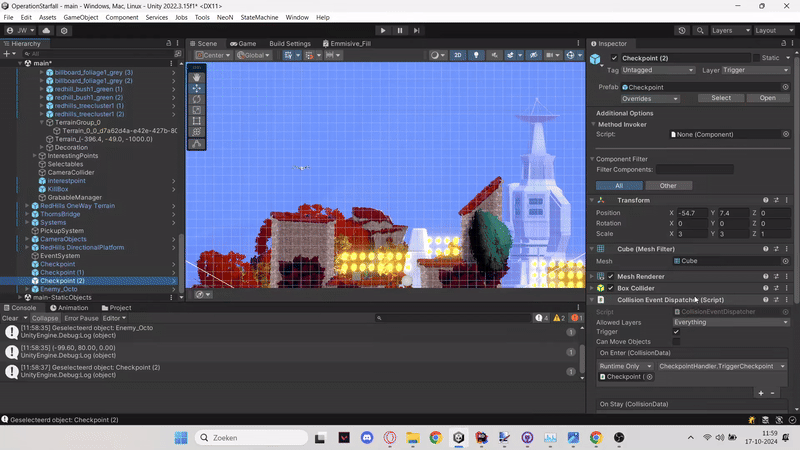Toggle Checkpoint (2) active checkbox
Viewport: 800px width, 450px height.
pyautogui.click(x=615, y=58)
